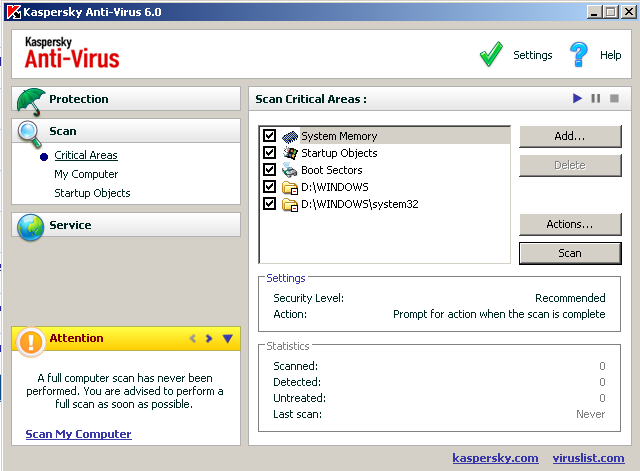Click the Security Level label
The height and width of the screenshot is (471, 640).
pyautogui.click(x=309, y=298)
